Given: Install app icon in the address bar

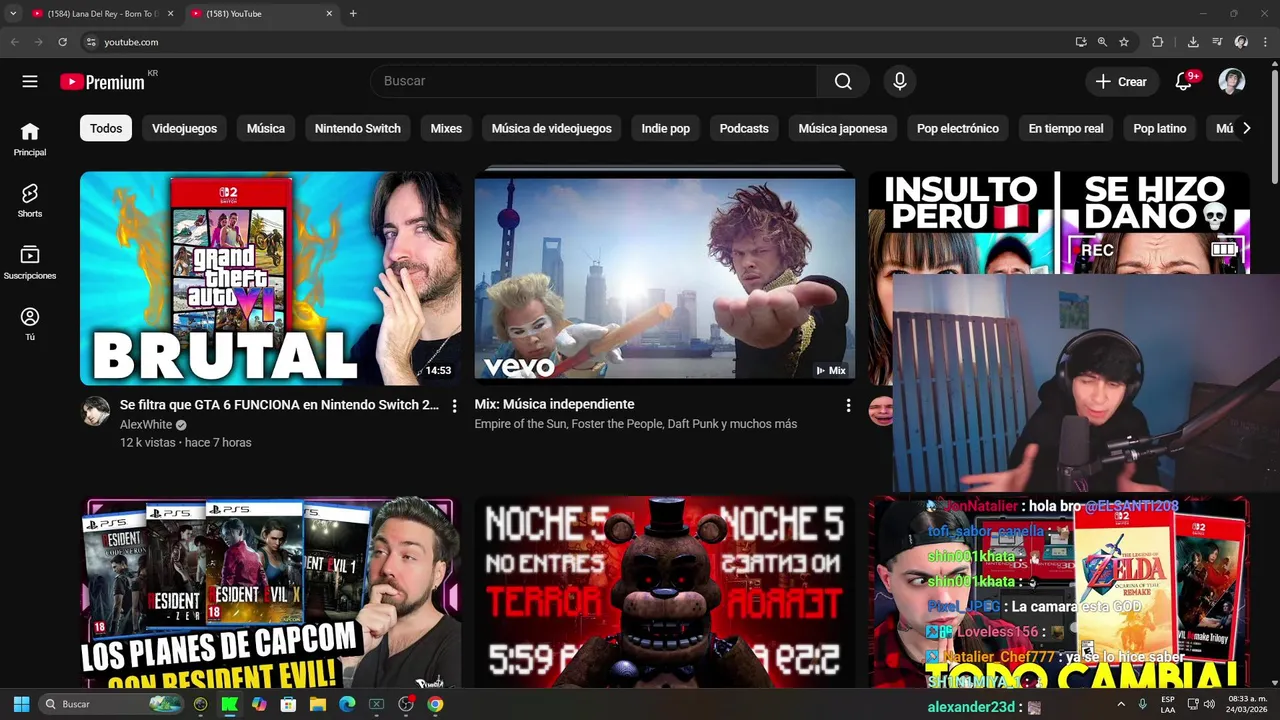Looking at the screenshot, I should [x=1081, y=42].
